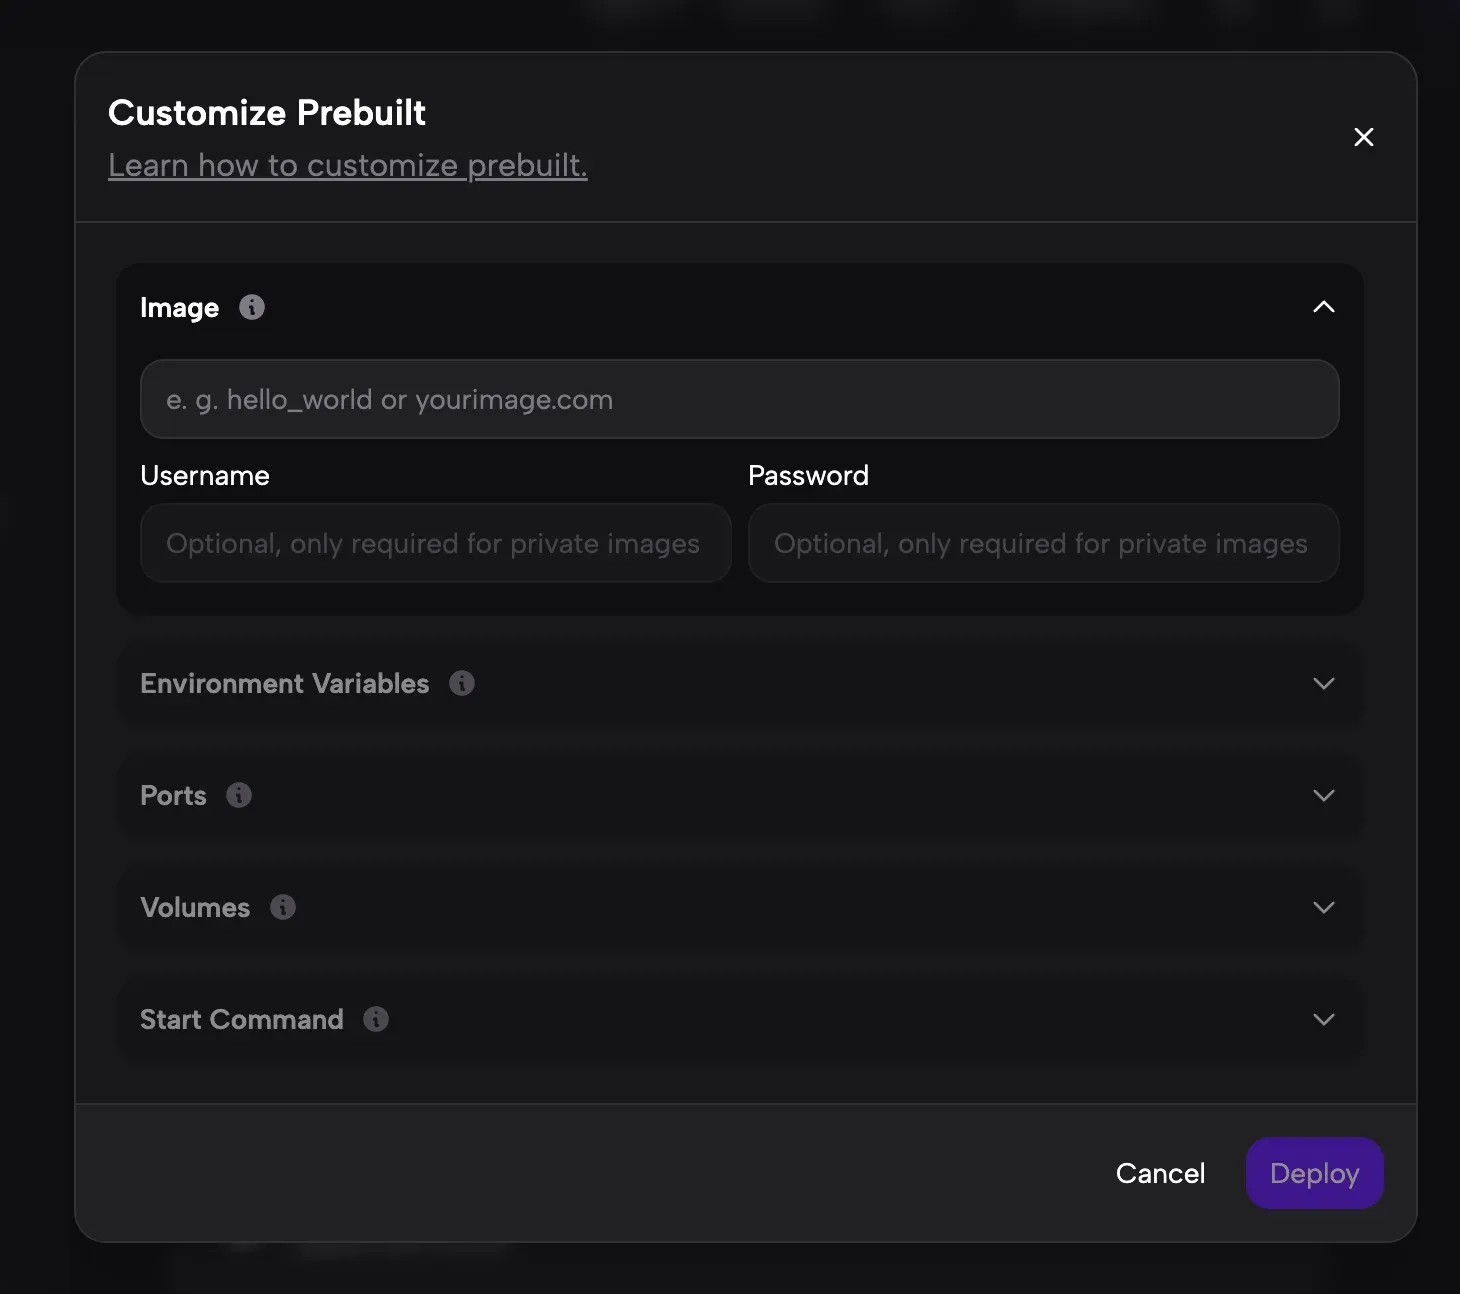Viewport: 1460px width, 1294px height.
Task: Focus the Username input field
Action: (x=436, y=543)
